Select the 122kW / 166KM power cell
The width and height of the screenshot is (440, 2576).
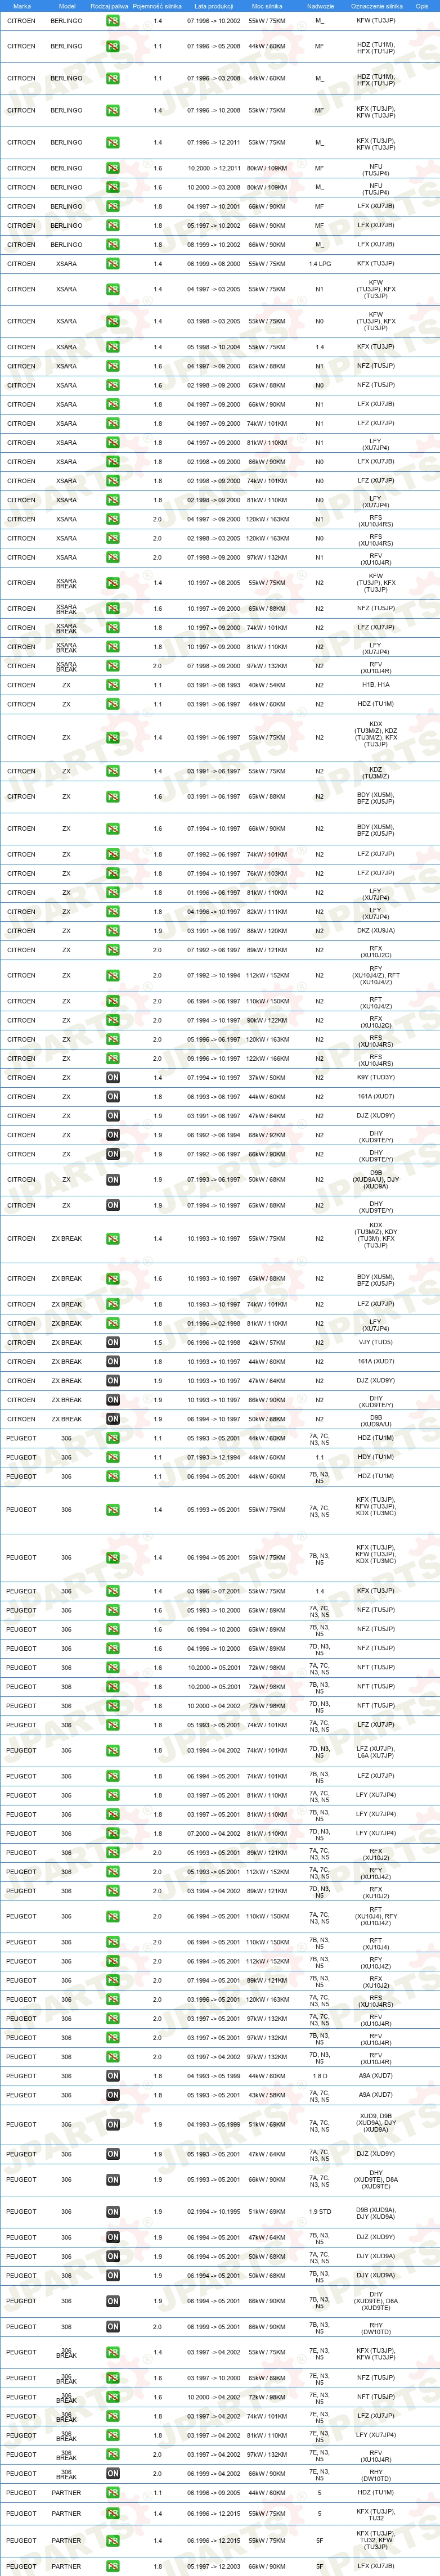(x=267, y=1059)
